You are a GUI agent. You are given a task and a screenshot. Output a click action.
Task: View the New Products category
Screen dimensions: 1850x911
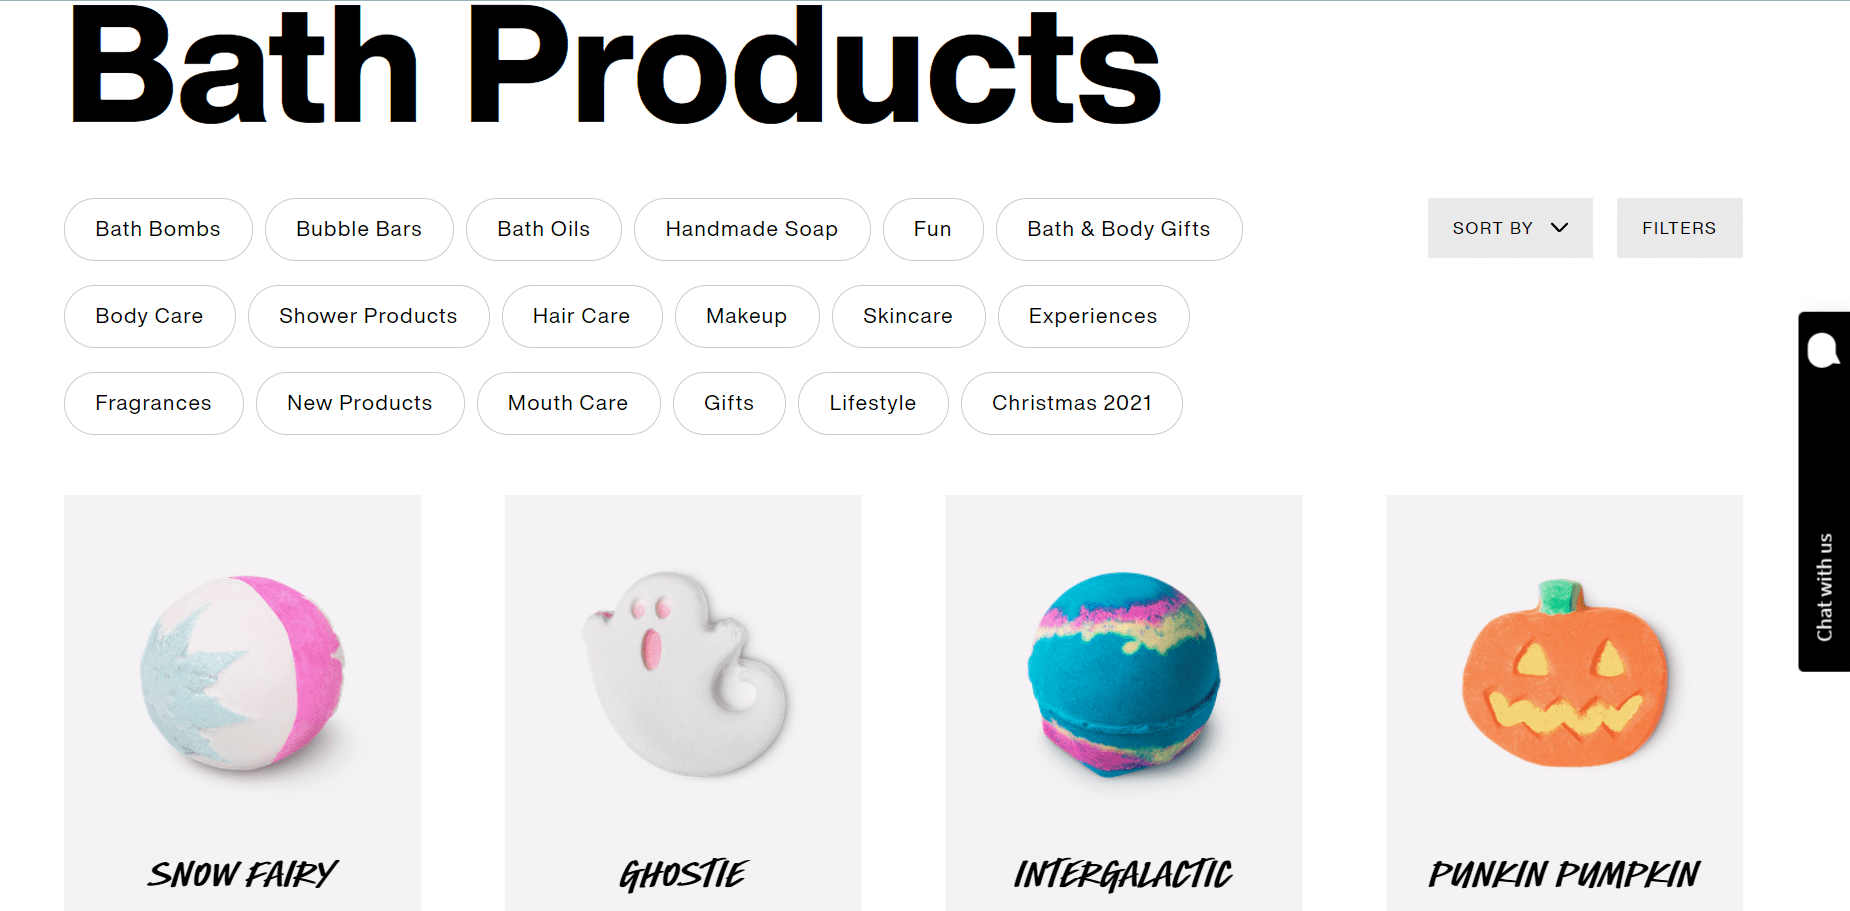pyautogui.click(x=360, y=403)
